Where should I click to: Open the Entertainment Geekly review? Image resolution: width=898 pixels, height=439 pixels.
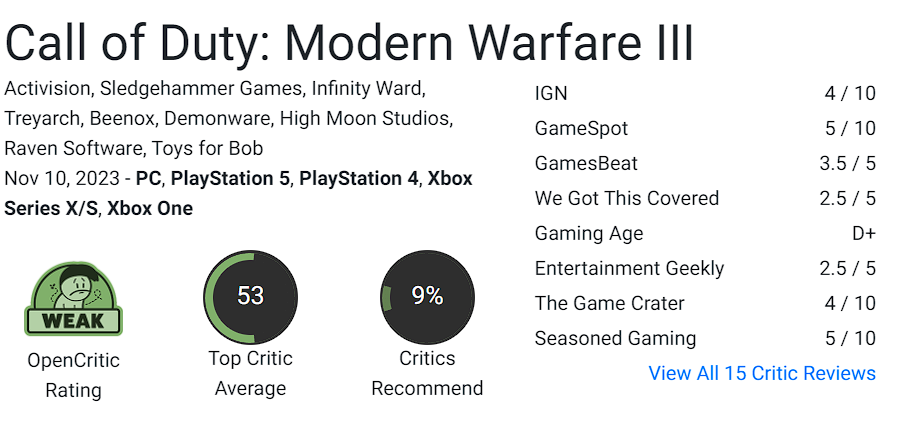[629, 268]
